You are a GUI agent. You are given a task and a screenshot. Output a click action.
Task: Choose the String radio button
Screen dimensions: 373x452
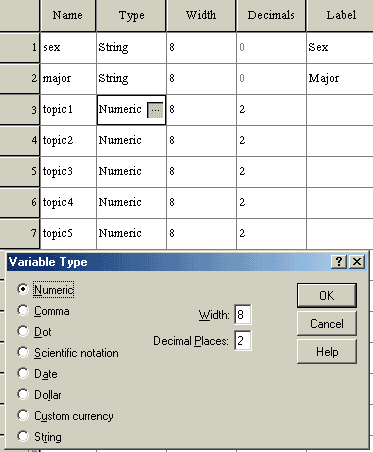[23, 436]
